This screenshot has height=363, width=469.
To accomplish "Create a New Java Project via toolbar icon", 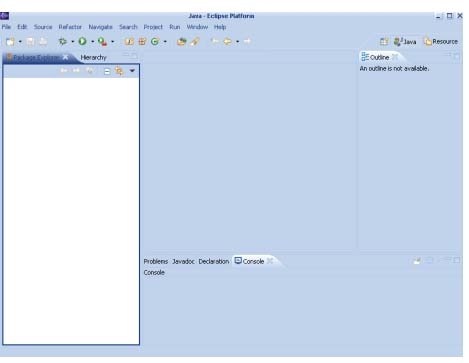I will [129, 41].
